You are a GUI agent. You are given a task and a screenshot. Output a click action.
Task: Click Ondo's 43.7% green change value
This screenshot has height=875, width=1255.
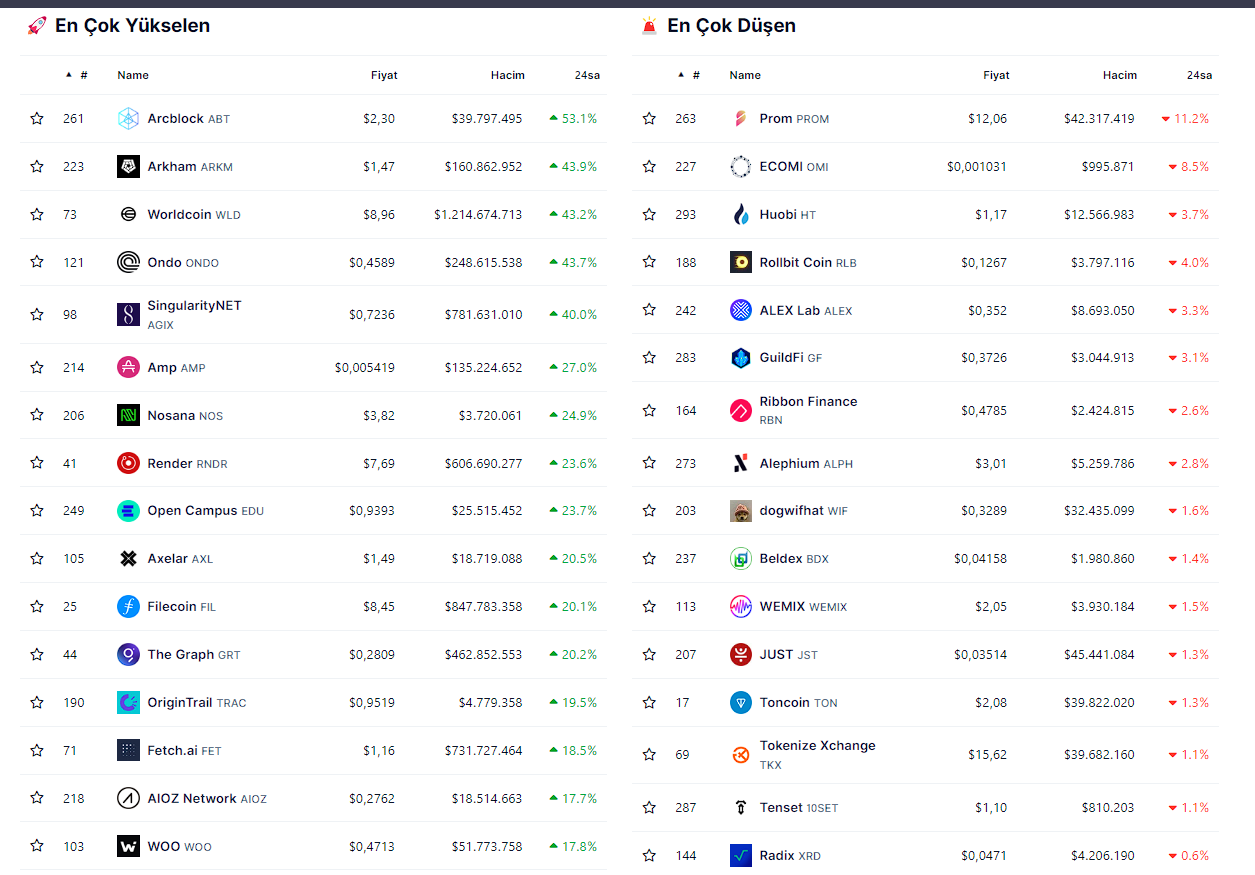pyautogui.click(x=578, y=263)
